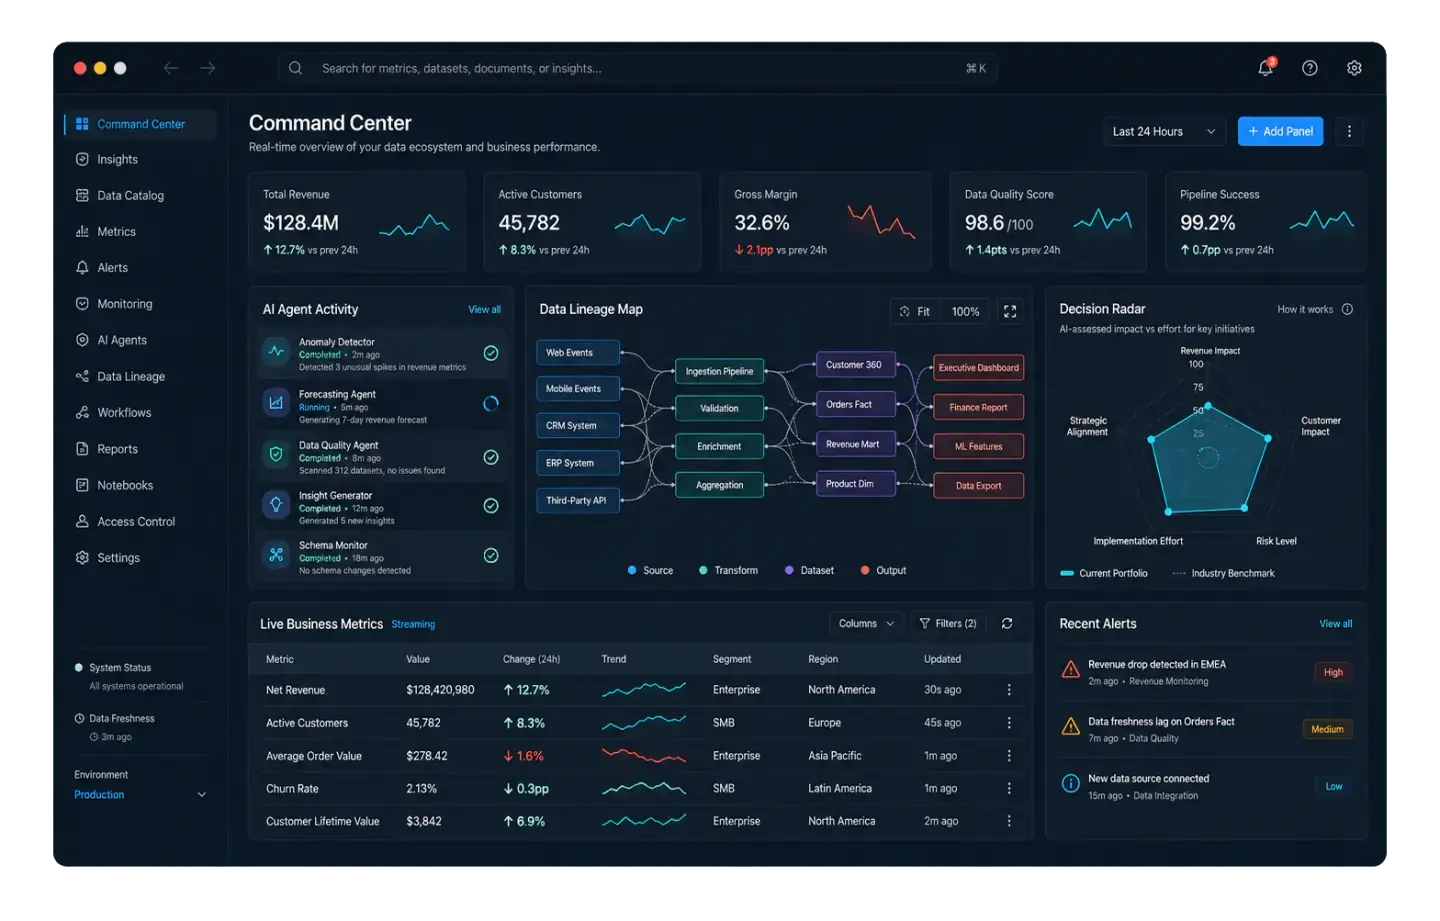Viewport: 1440px width, 921px height.
Task: Toggle the Transform legend item
Action: [x=728, y=571]
